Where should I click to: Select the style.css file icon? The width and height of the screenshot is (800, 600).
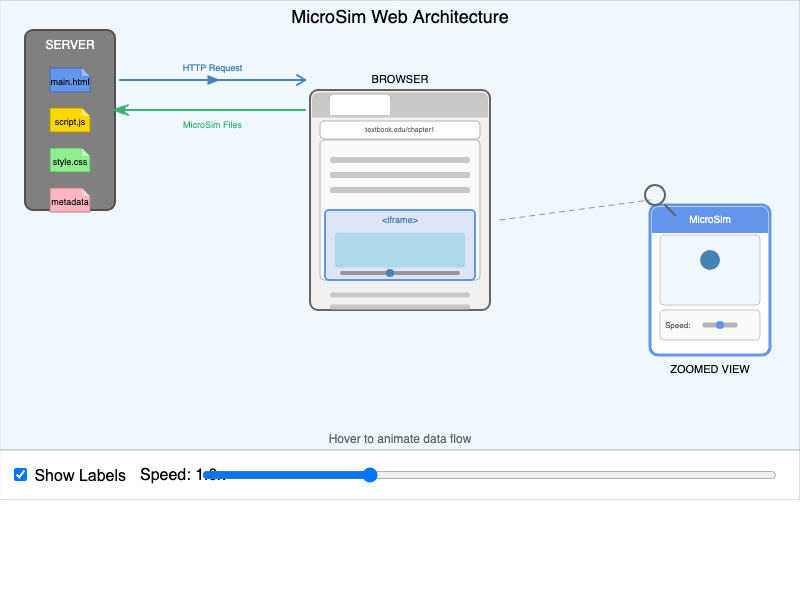point(69,161)
